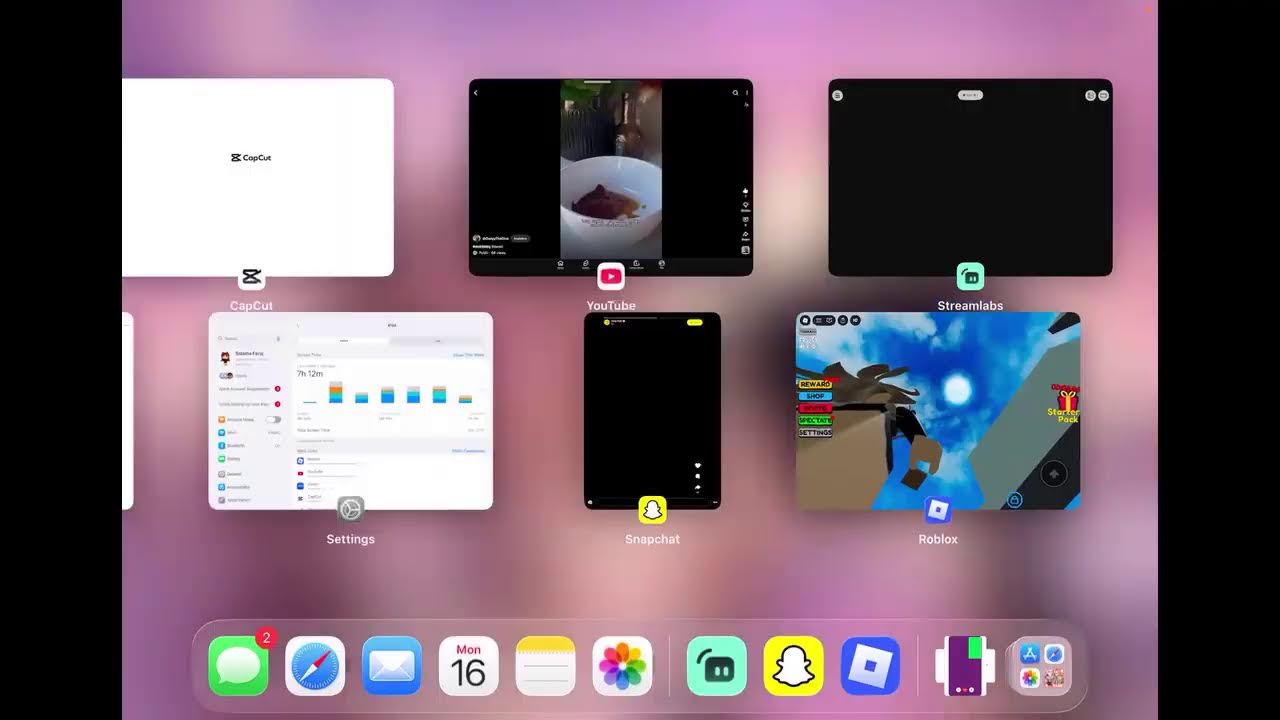Tap the back arrow in the YouTube card

coord(476,93)
